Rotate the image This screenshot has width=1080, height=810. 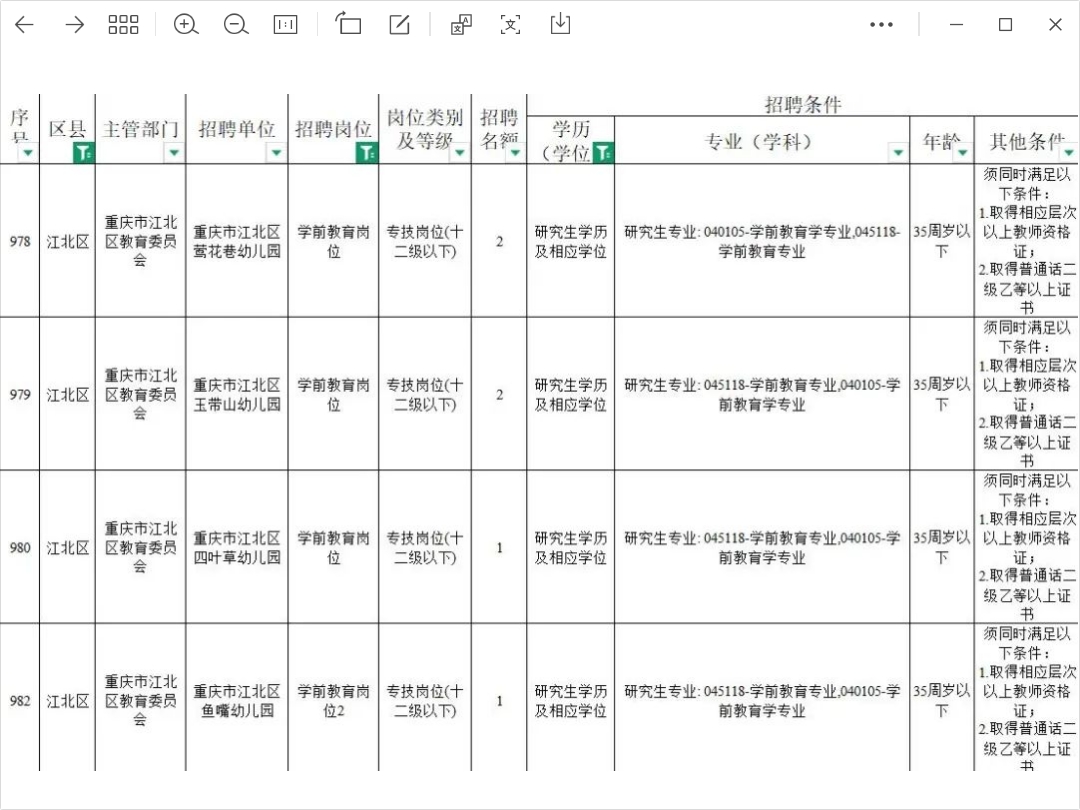pyautogui.click(x=349, y=24)
